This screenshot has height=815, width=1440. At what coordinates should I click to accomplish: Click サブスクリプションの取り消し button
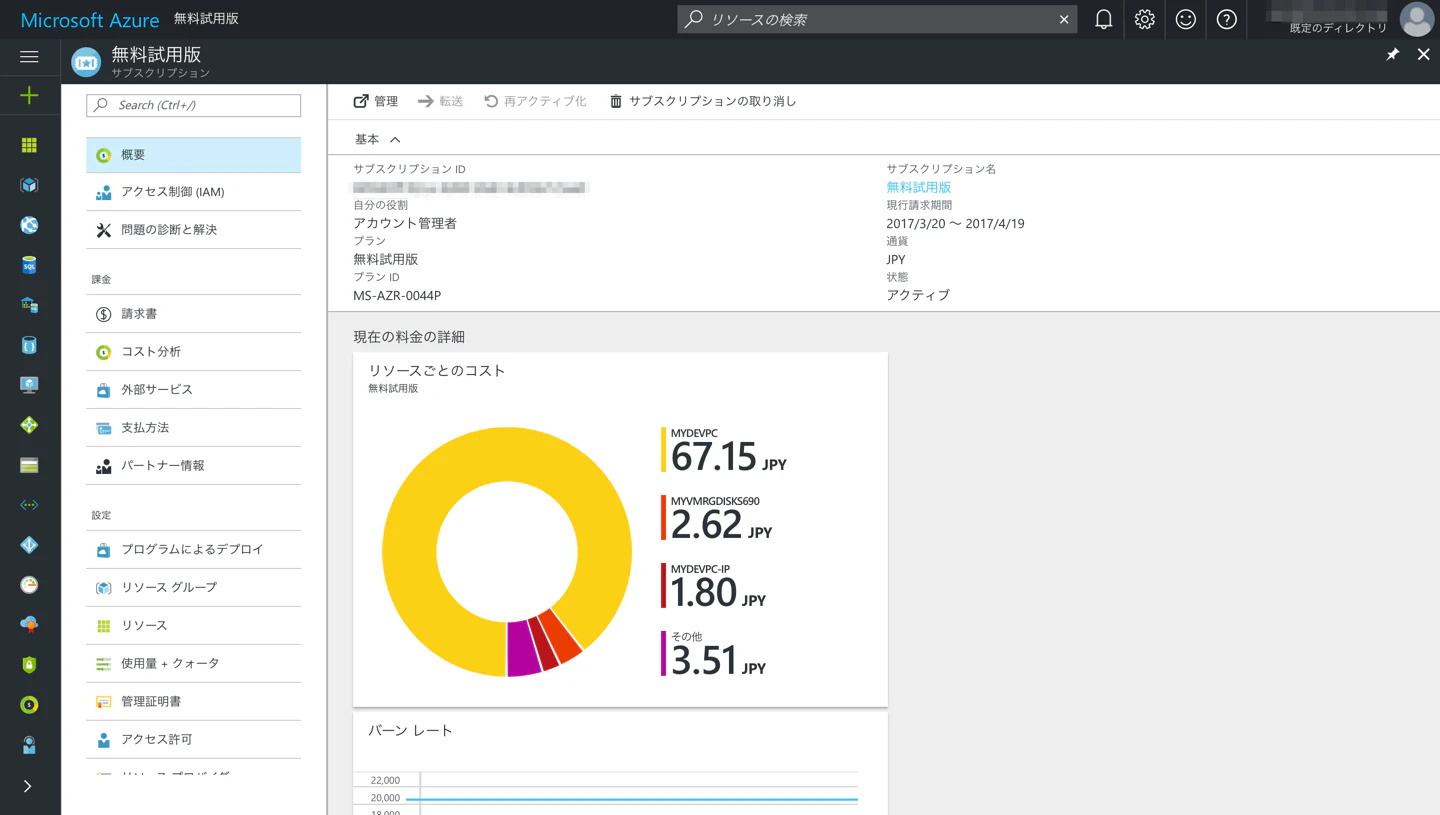703,101
